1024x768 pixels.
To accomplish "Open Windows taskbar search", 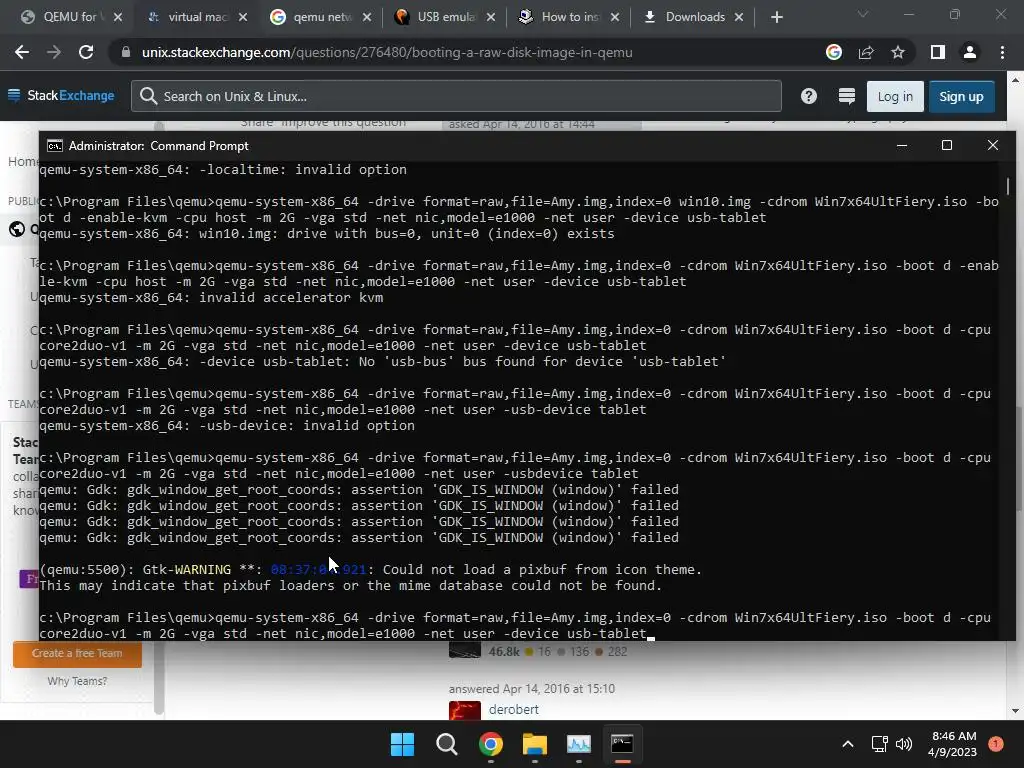I will (447, 744).
